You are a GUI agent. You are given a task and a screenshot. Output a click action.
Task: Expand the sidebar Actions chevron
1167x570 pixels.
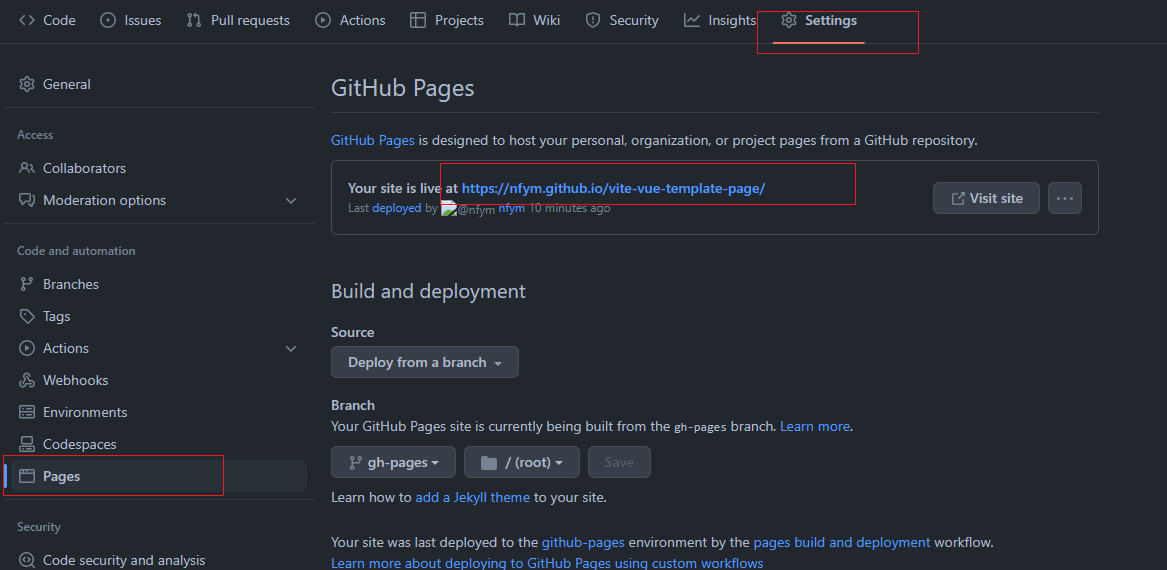pos(291,348)
